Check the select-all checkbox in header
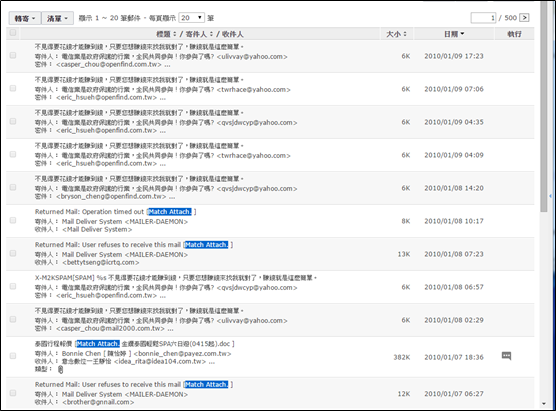Viewport: 556px width, 411px height. pyautogui.click(x=13, y=33)
